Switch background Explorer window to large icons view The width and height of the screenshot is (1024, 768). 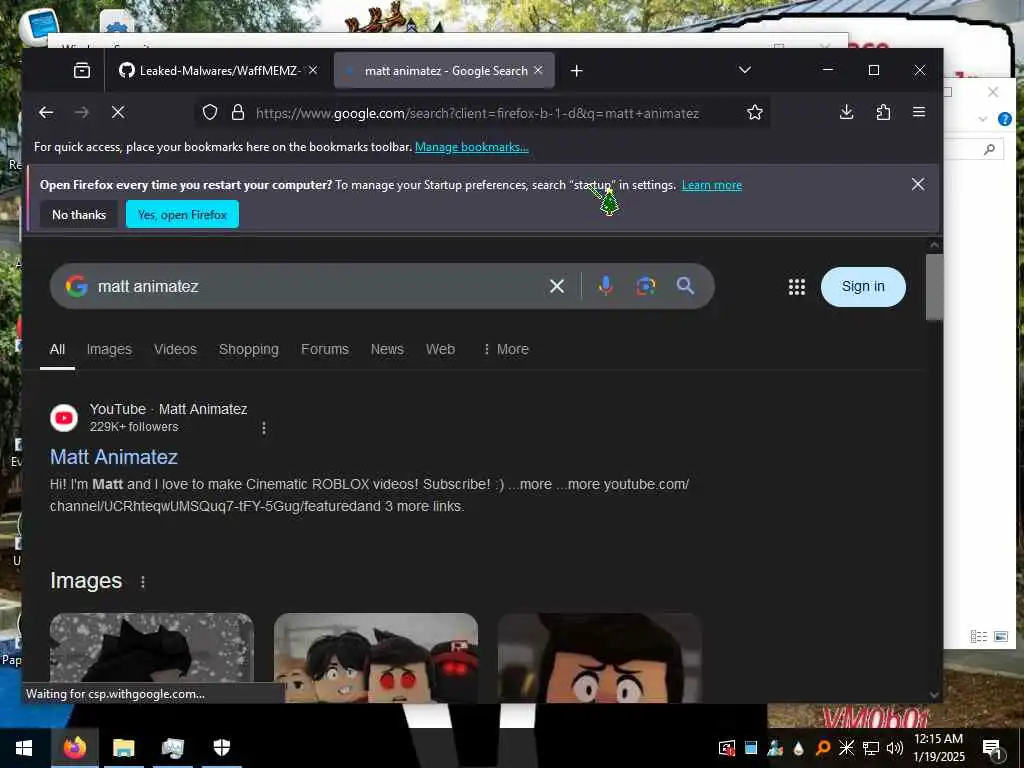(x=1000, y=636)
